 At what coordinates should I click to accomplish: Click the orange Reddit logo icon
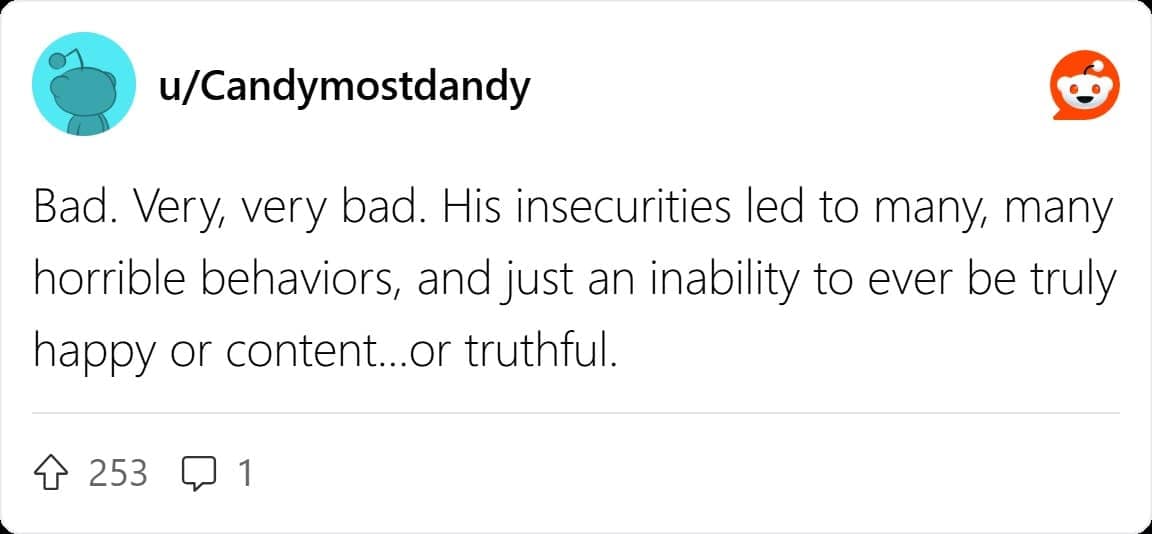pyautogui.click(x=1087, y=89)
